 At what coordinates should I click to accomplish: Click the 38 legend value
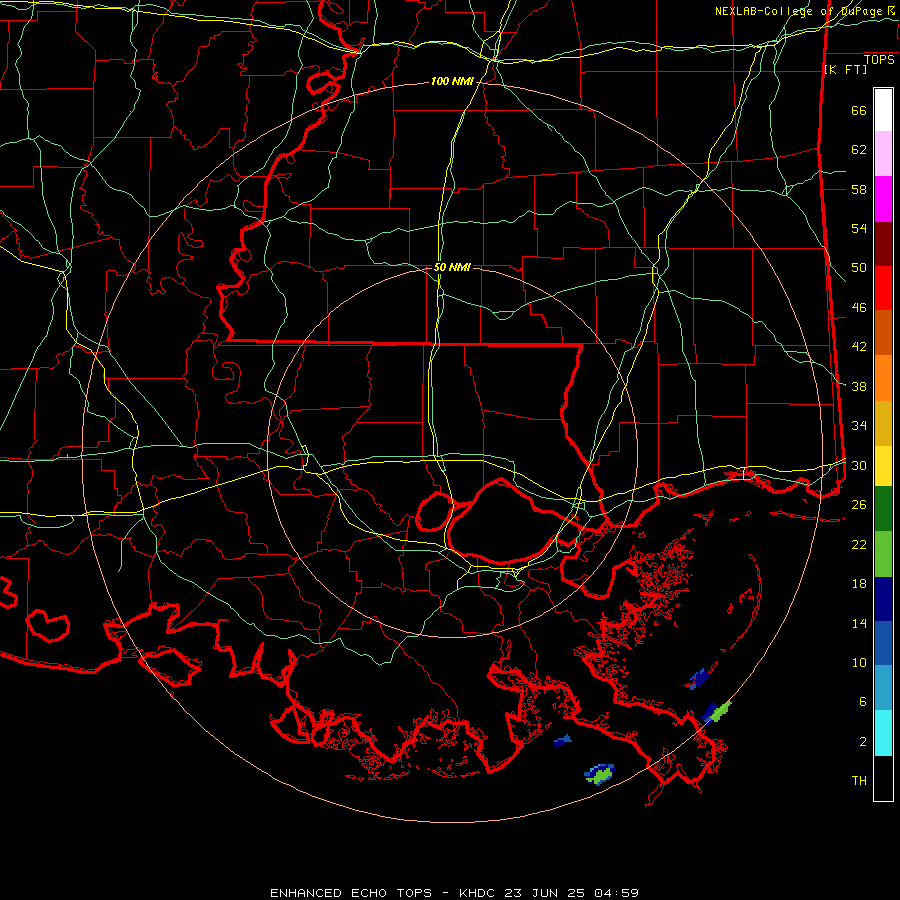859,386
